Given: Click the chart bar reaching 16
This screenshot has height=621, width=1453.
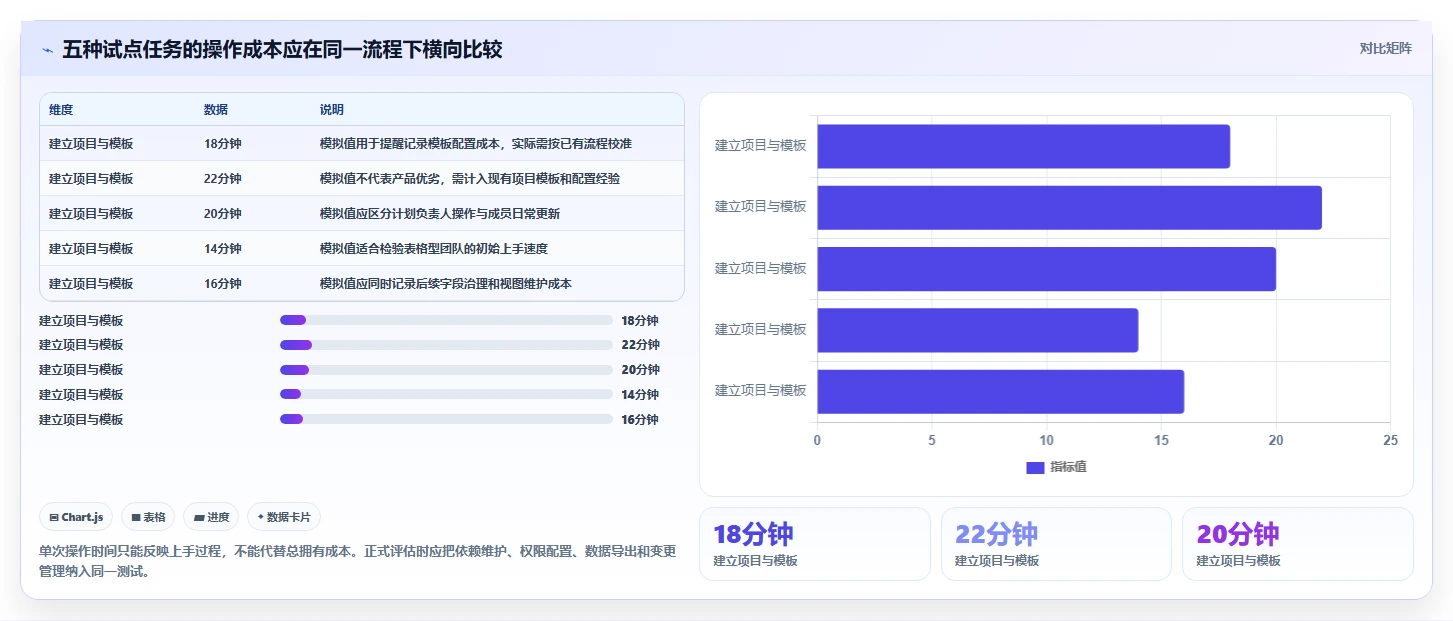Looking at the screenshot, I should pos(1000,392).
